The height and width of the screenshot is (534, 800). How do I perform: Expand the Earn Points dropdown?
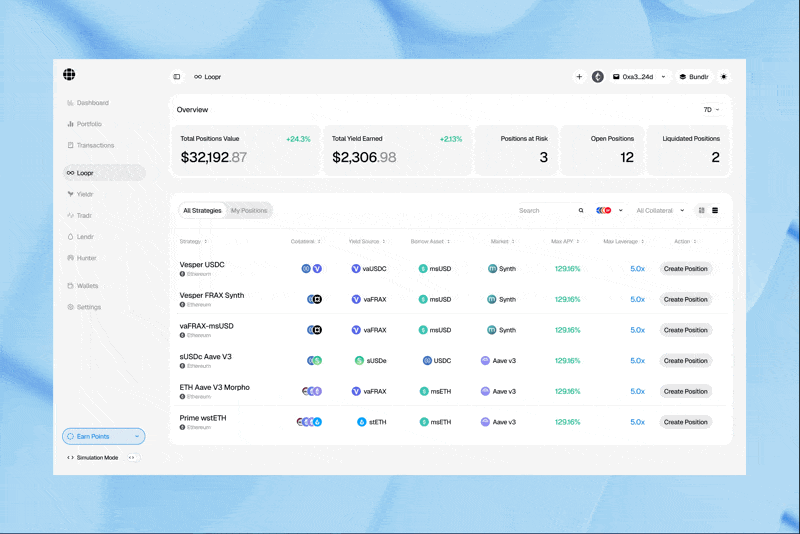104,436
